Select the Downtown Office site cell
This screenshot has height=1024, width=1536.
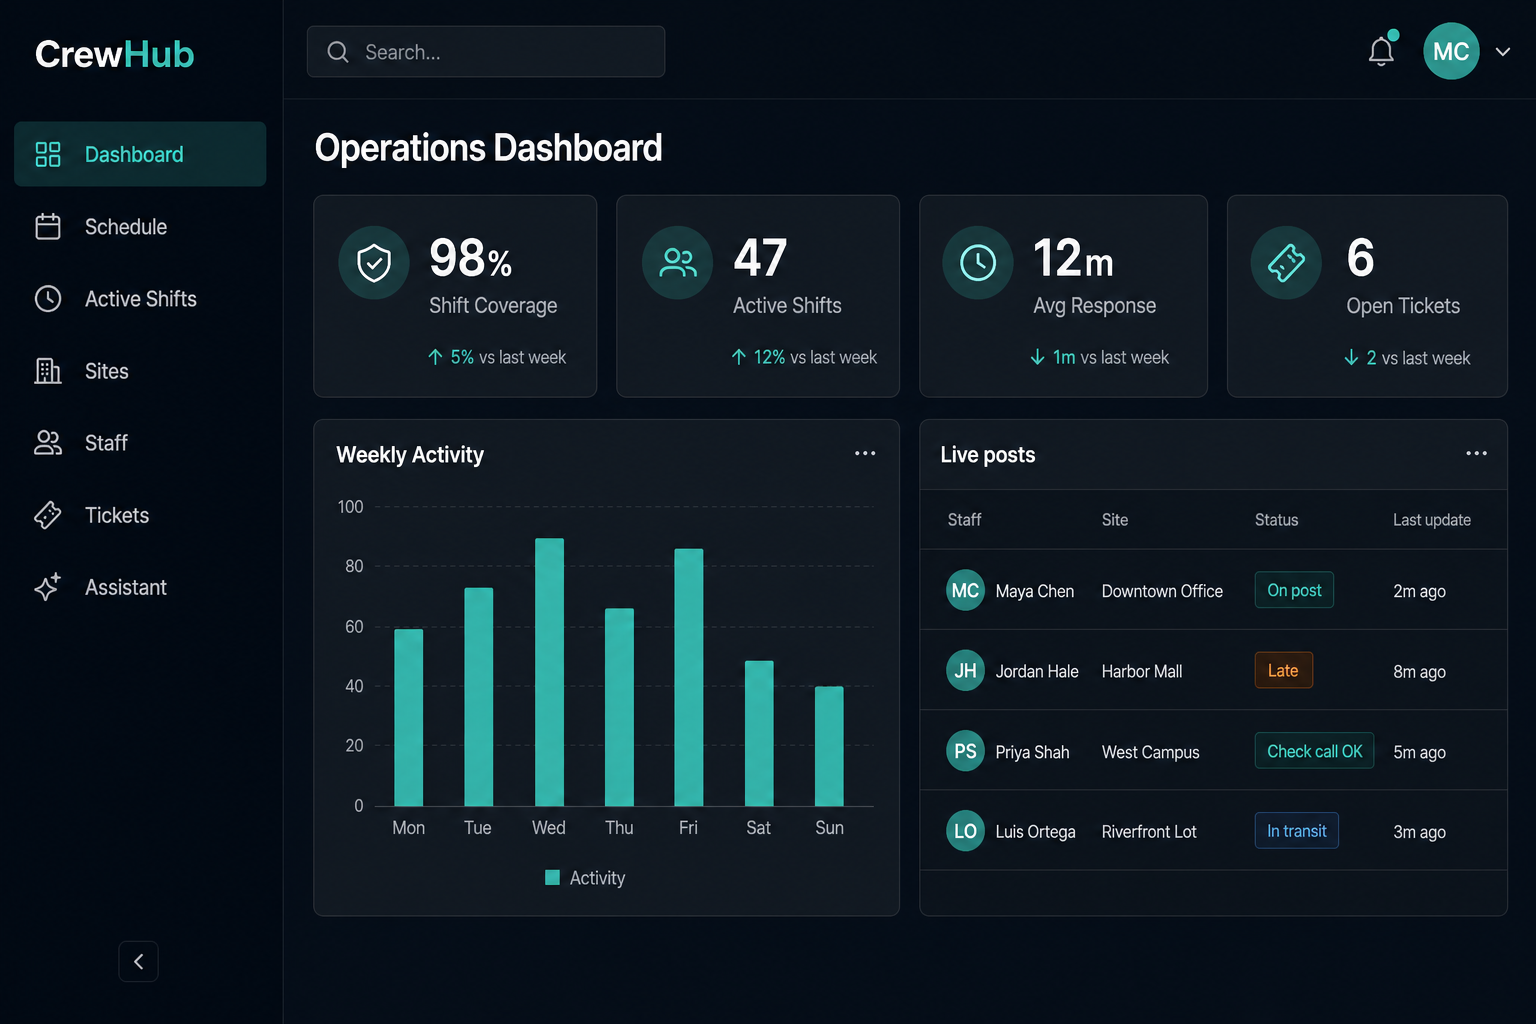[x=1162, y=591]
